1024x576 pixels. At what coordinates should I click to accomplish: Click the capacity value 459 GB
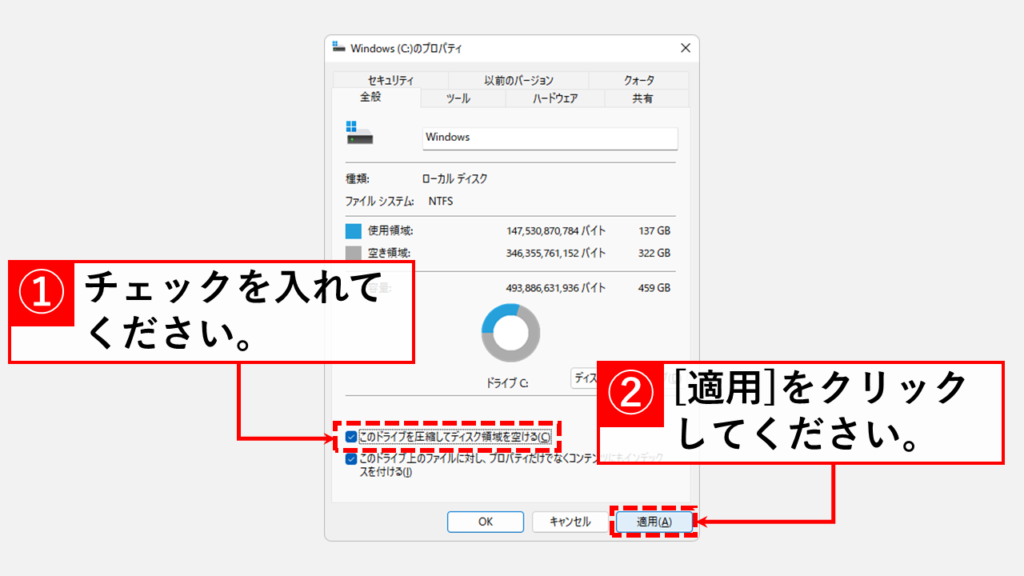654,288
